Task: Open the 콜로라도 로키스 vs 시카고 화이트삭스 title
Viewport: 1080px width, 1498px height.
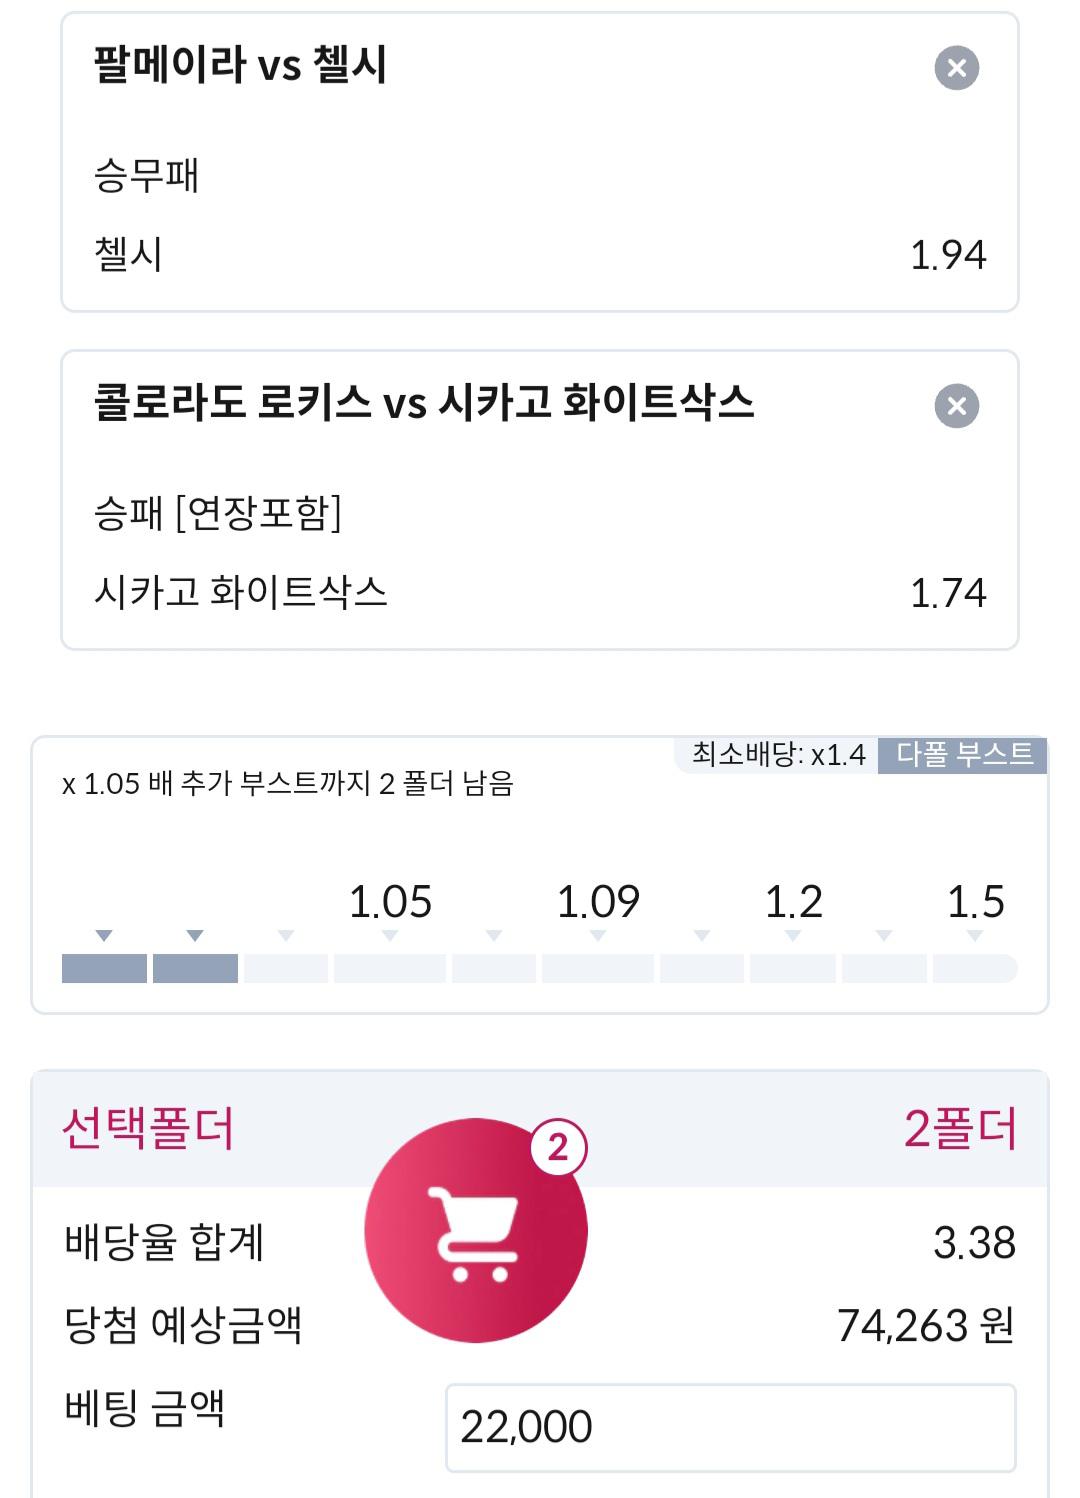Action: (424, 403)
